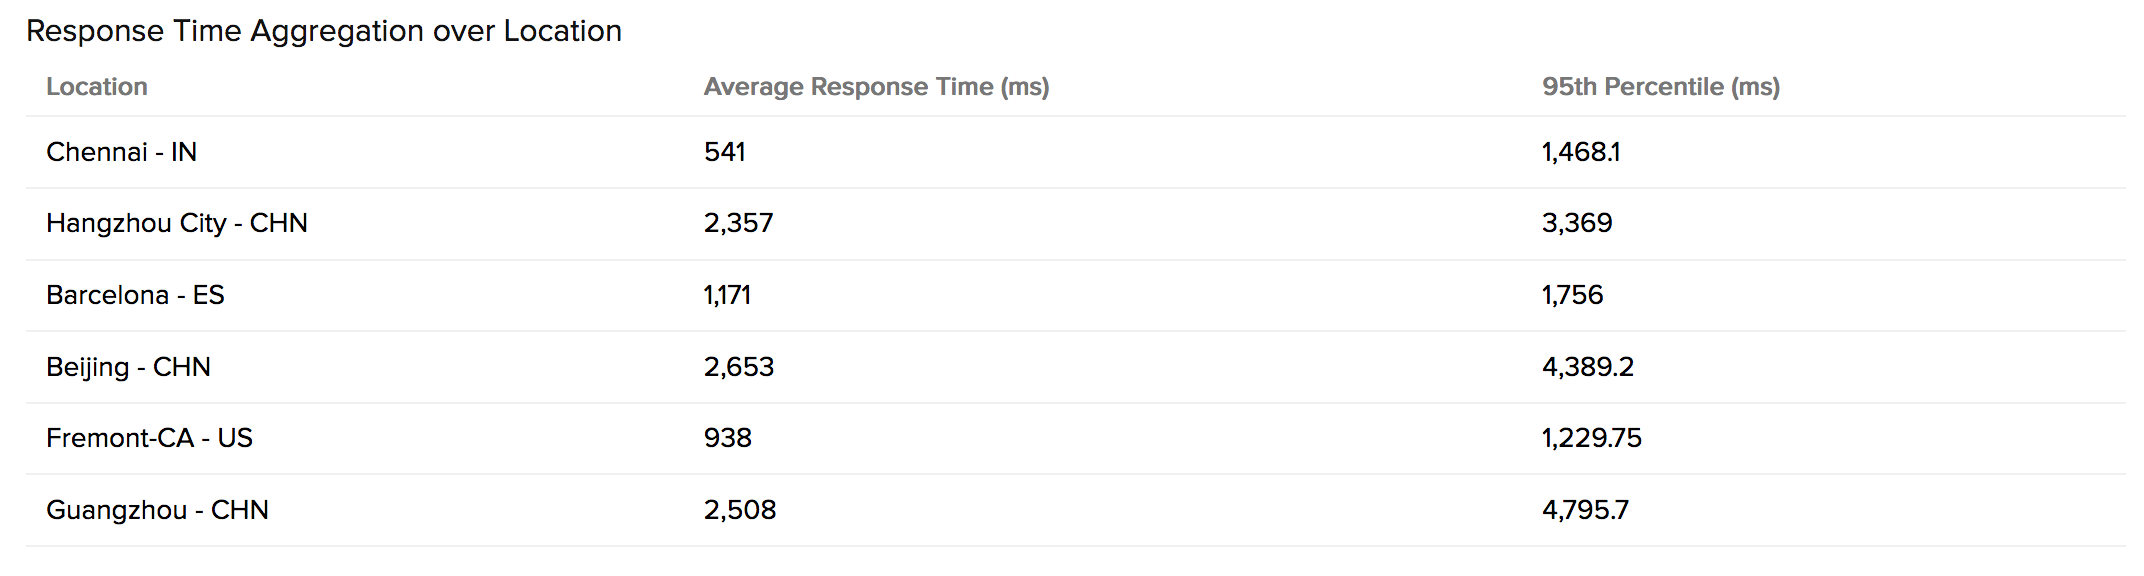Click the Barcelona - ES location name
The height and width of the screenshot is (576, 2144).
(x=135, y=295)
